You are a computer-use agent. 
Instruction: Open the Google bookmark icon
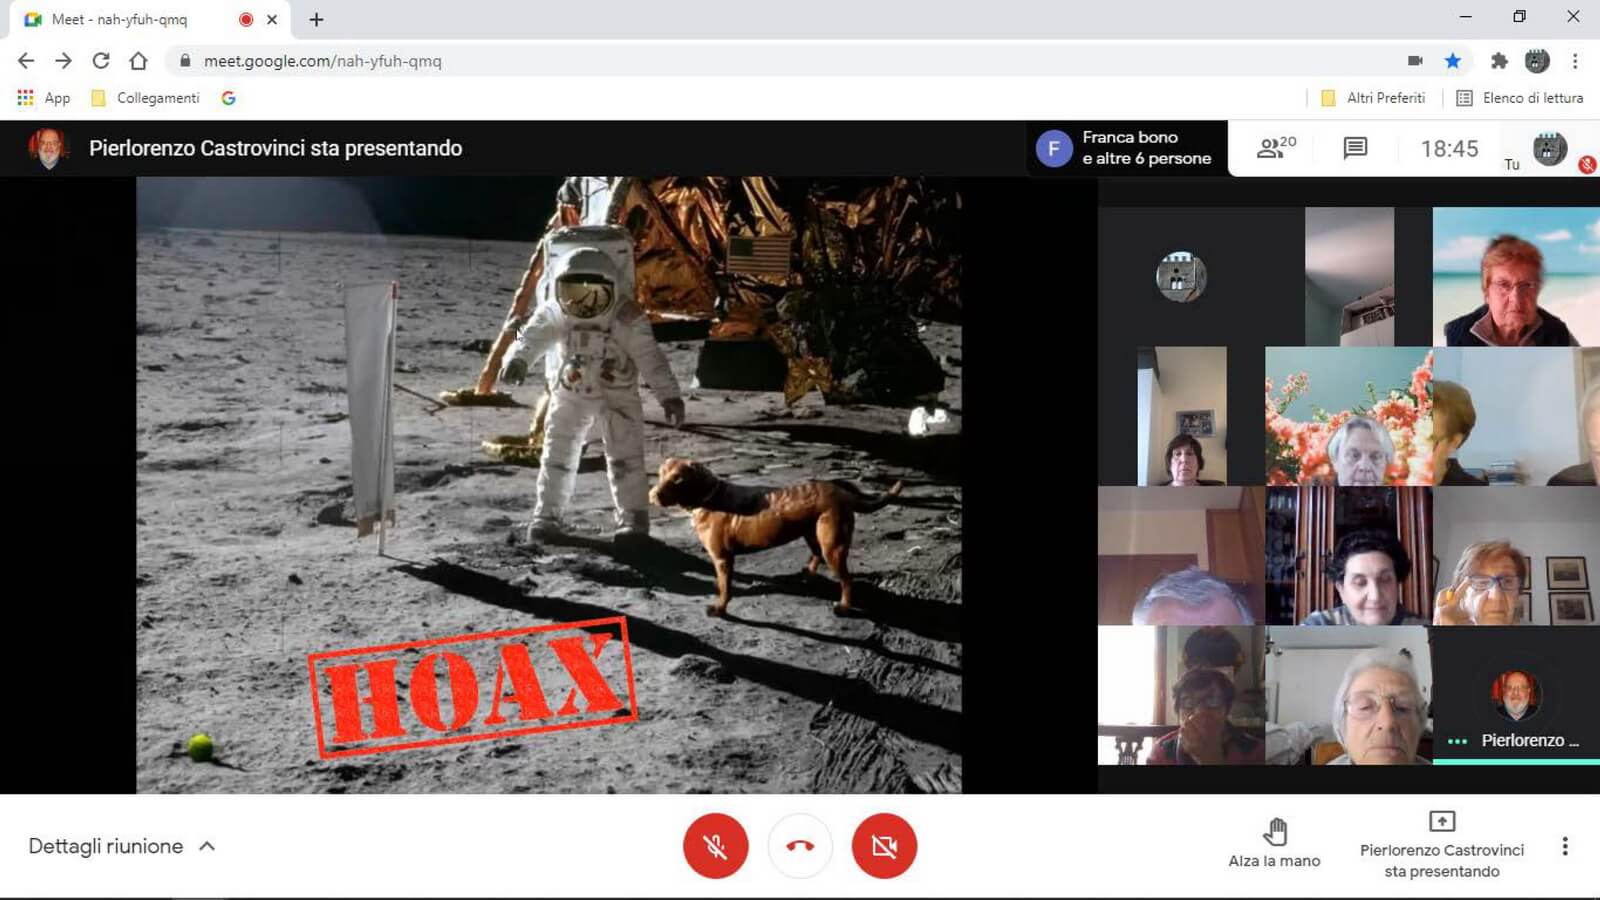tap(229, 98)
